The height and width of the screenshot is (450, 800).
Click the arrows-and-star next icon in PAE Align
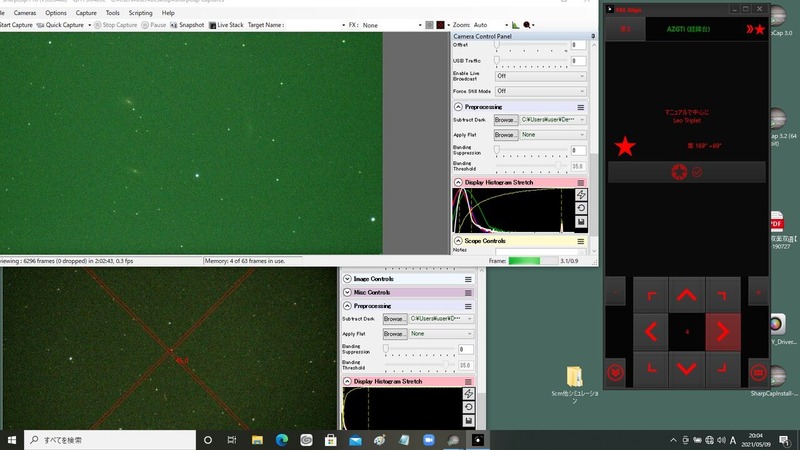point(755,29)
